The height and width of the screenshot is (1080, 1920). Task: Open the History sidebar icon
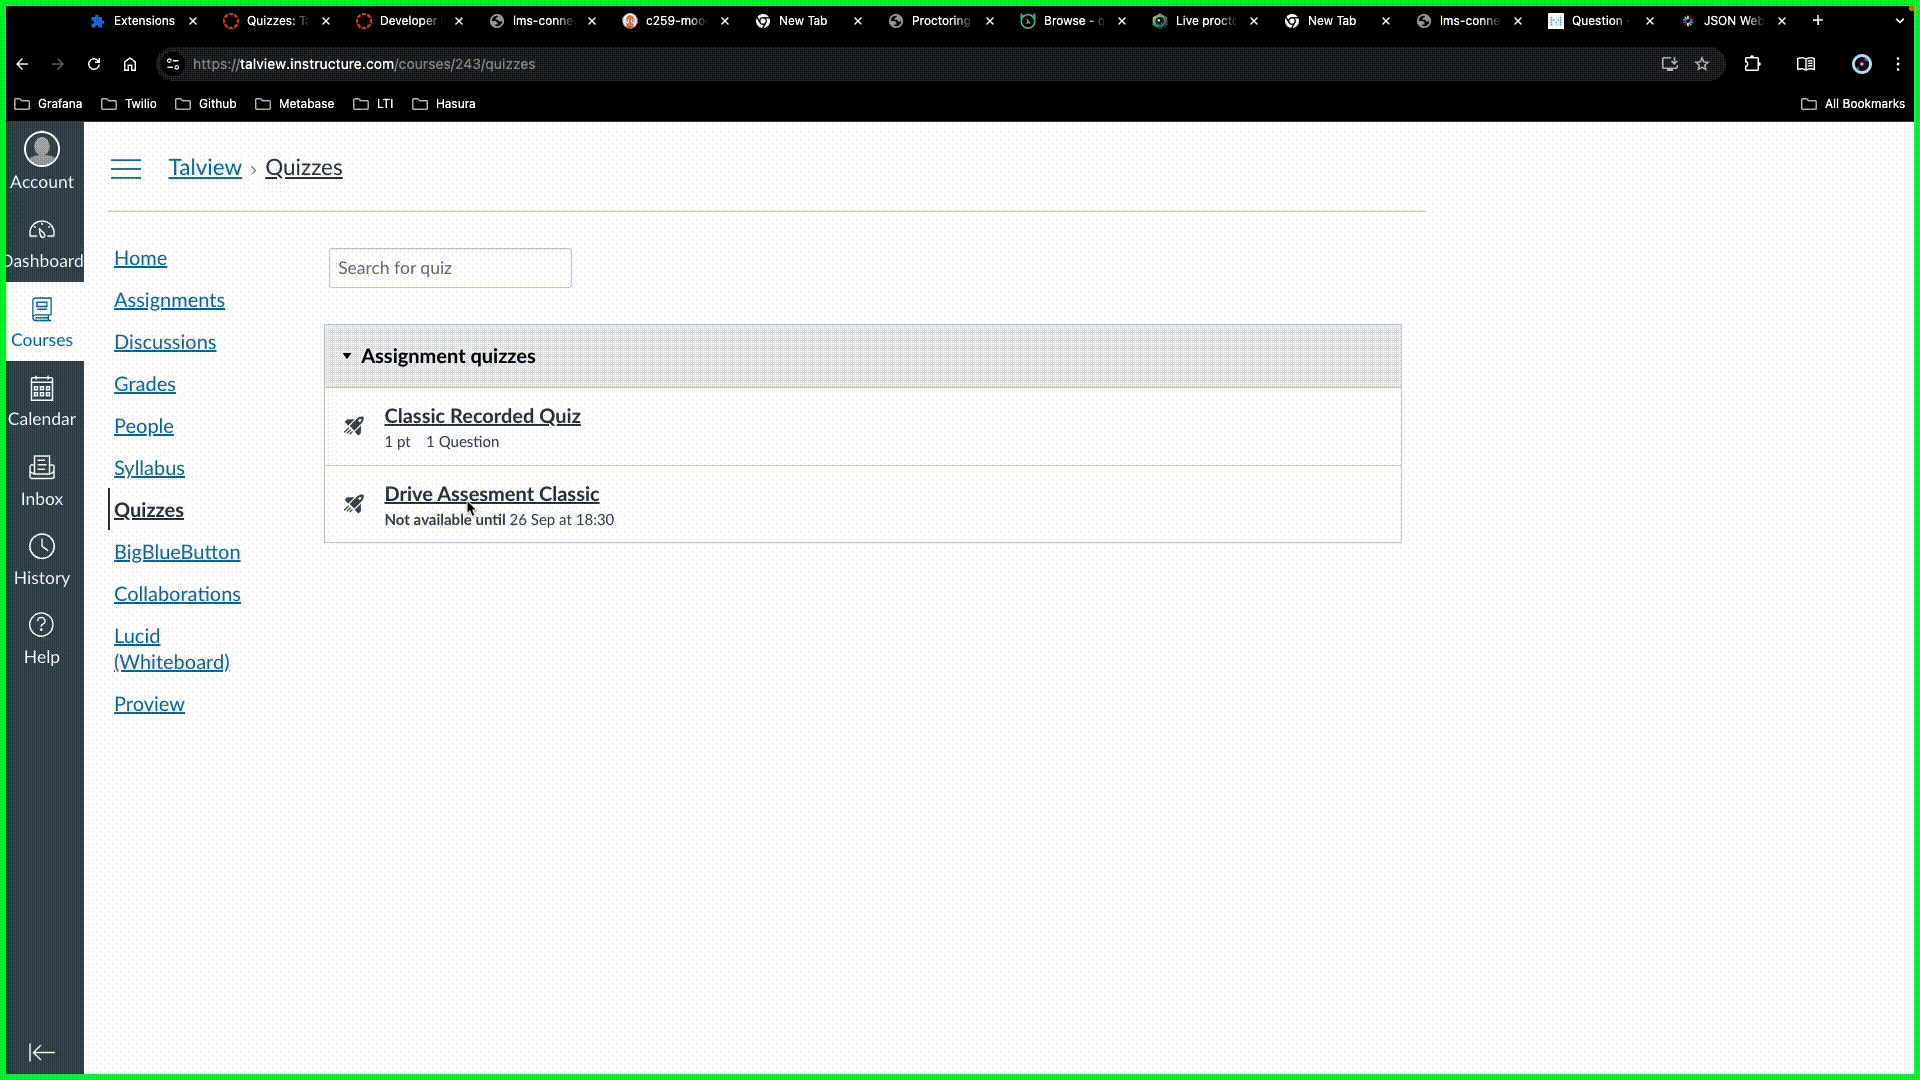pos(41,557)
